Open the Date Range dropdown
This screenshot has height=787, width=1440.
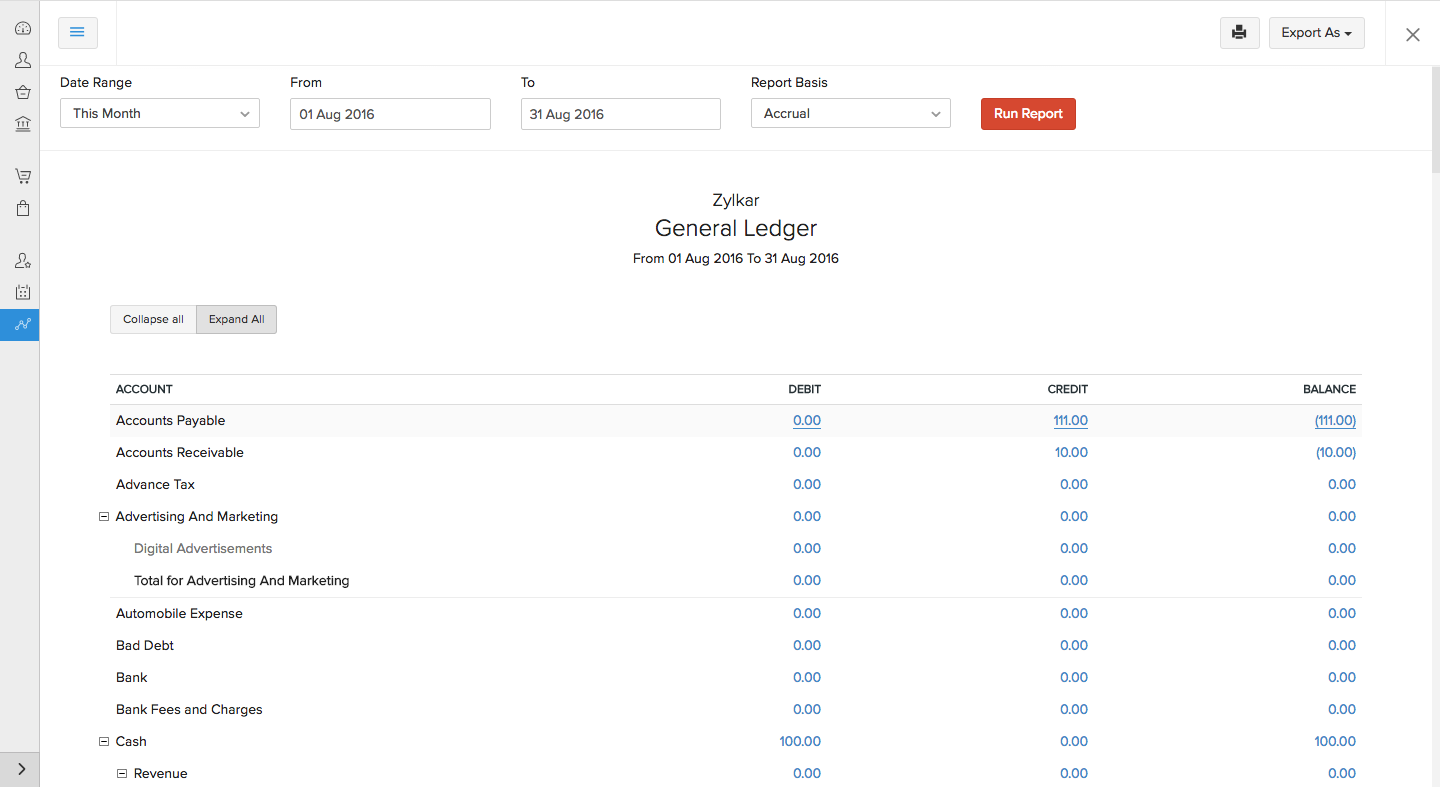coord(160,114)
